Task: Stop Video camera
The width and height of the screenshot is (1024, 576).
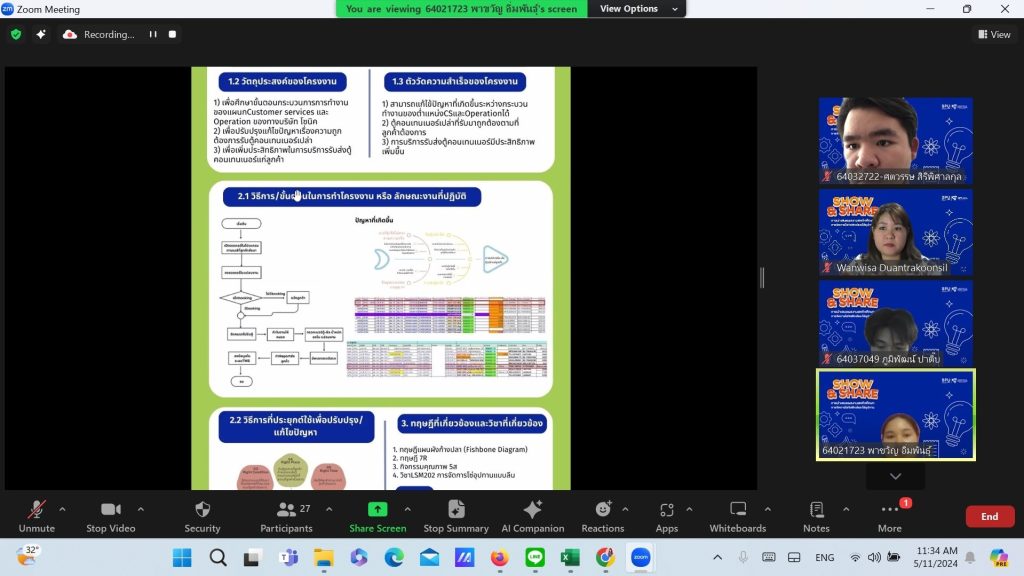Action: 111,517
